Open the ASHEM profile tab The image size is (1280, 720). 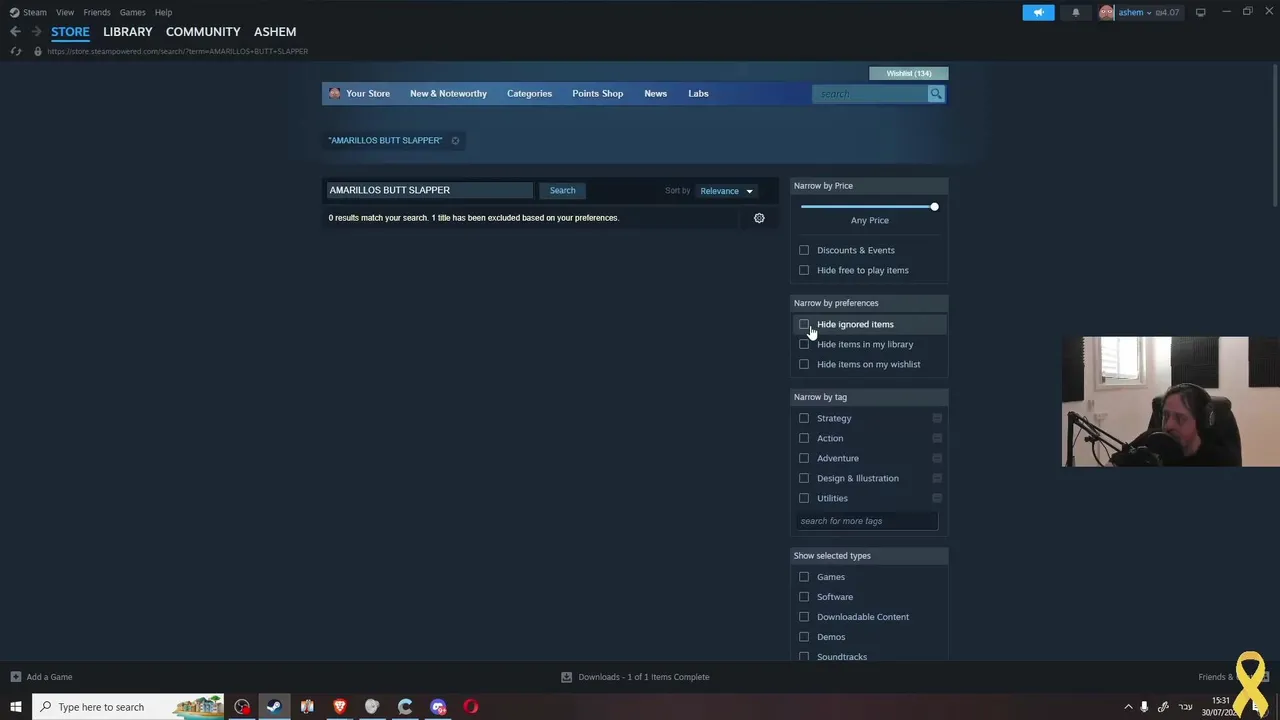click(x=275, y=32)
